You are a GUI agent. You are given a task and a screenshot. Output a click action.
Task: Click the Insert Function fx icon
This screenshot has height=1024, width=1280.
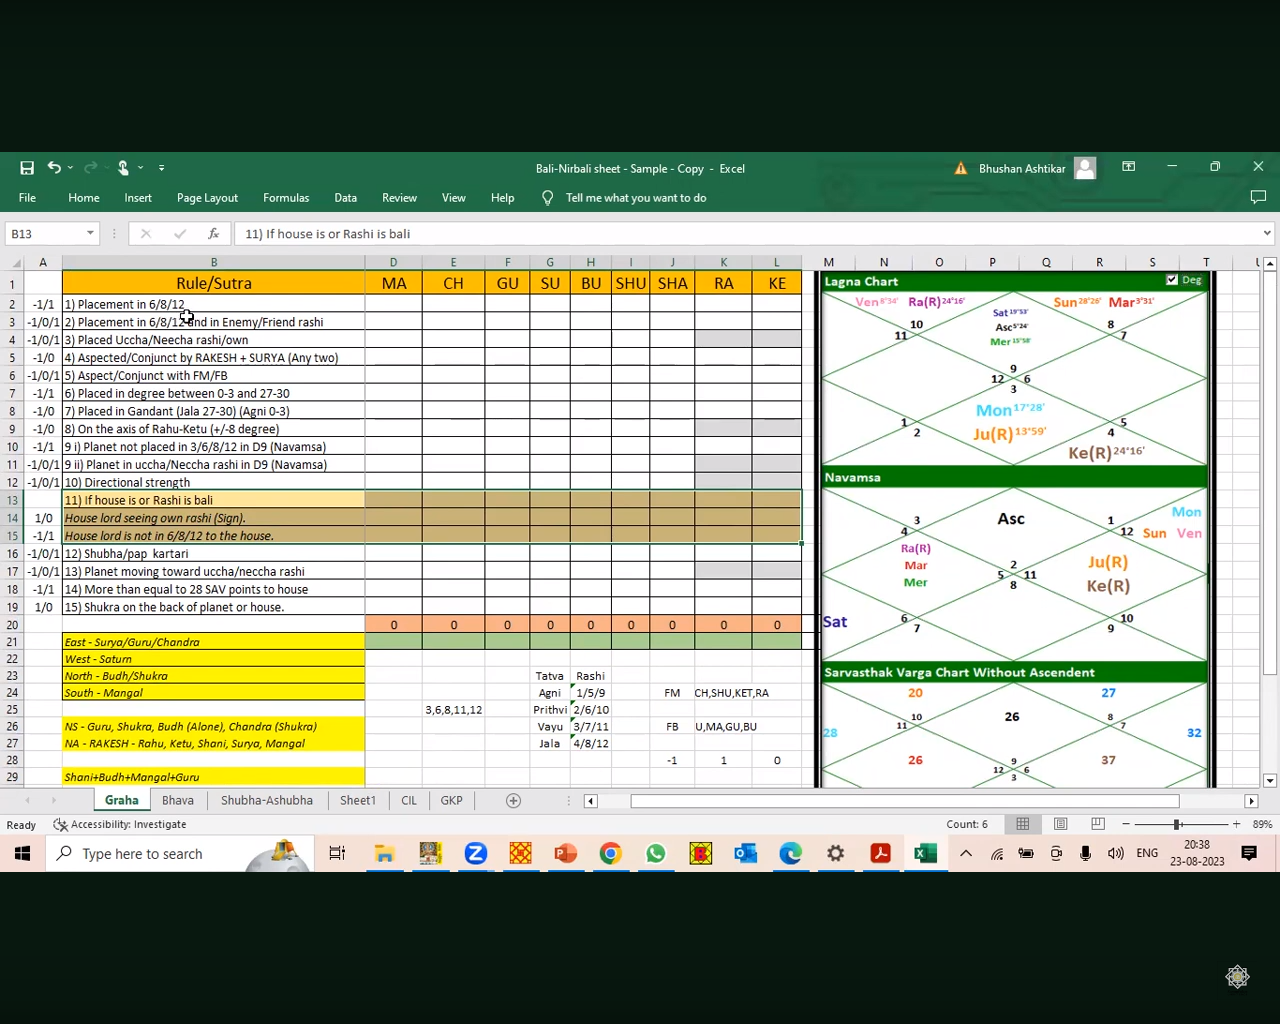(213, 234)
